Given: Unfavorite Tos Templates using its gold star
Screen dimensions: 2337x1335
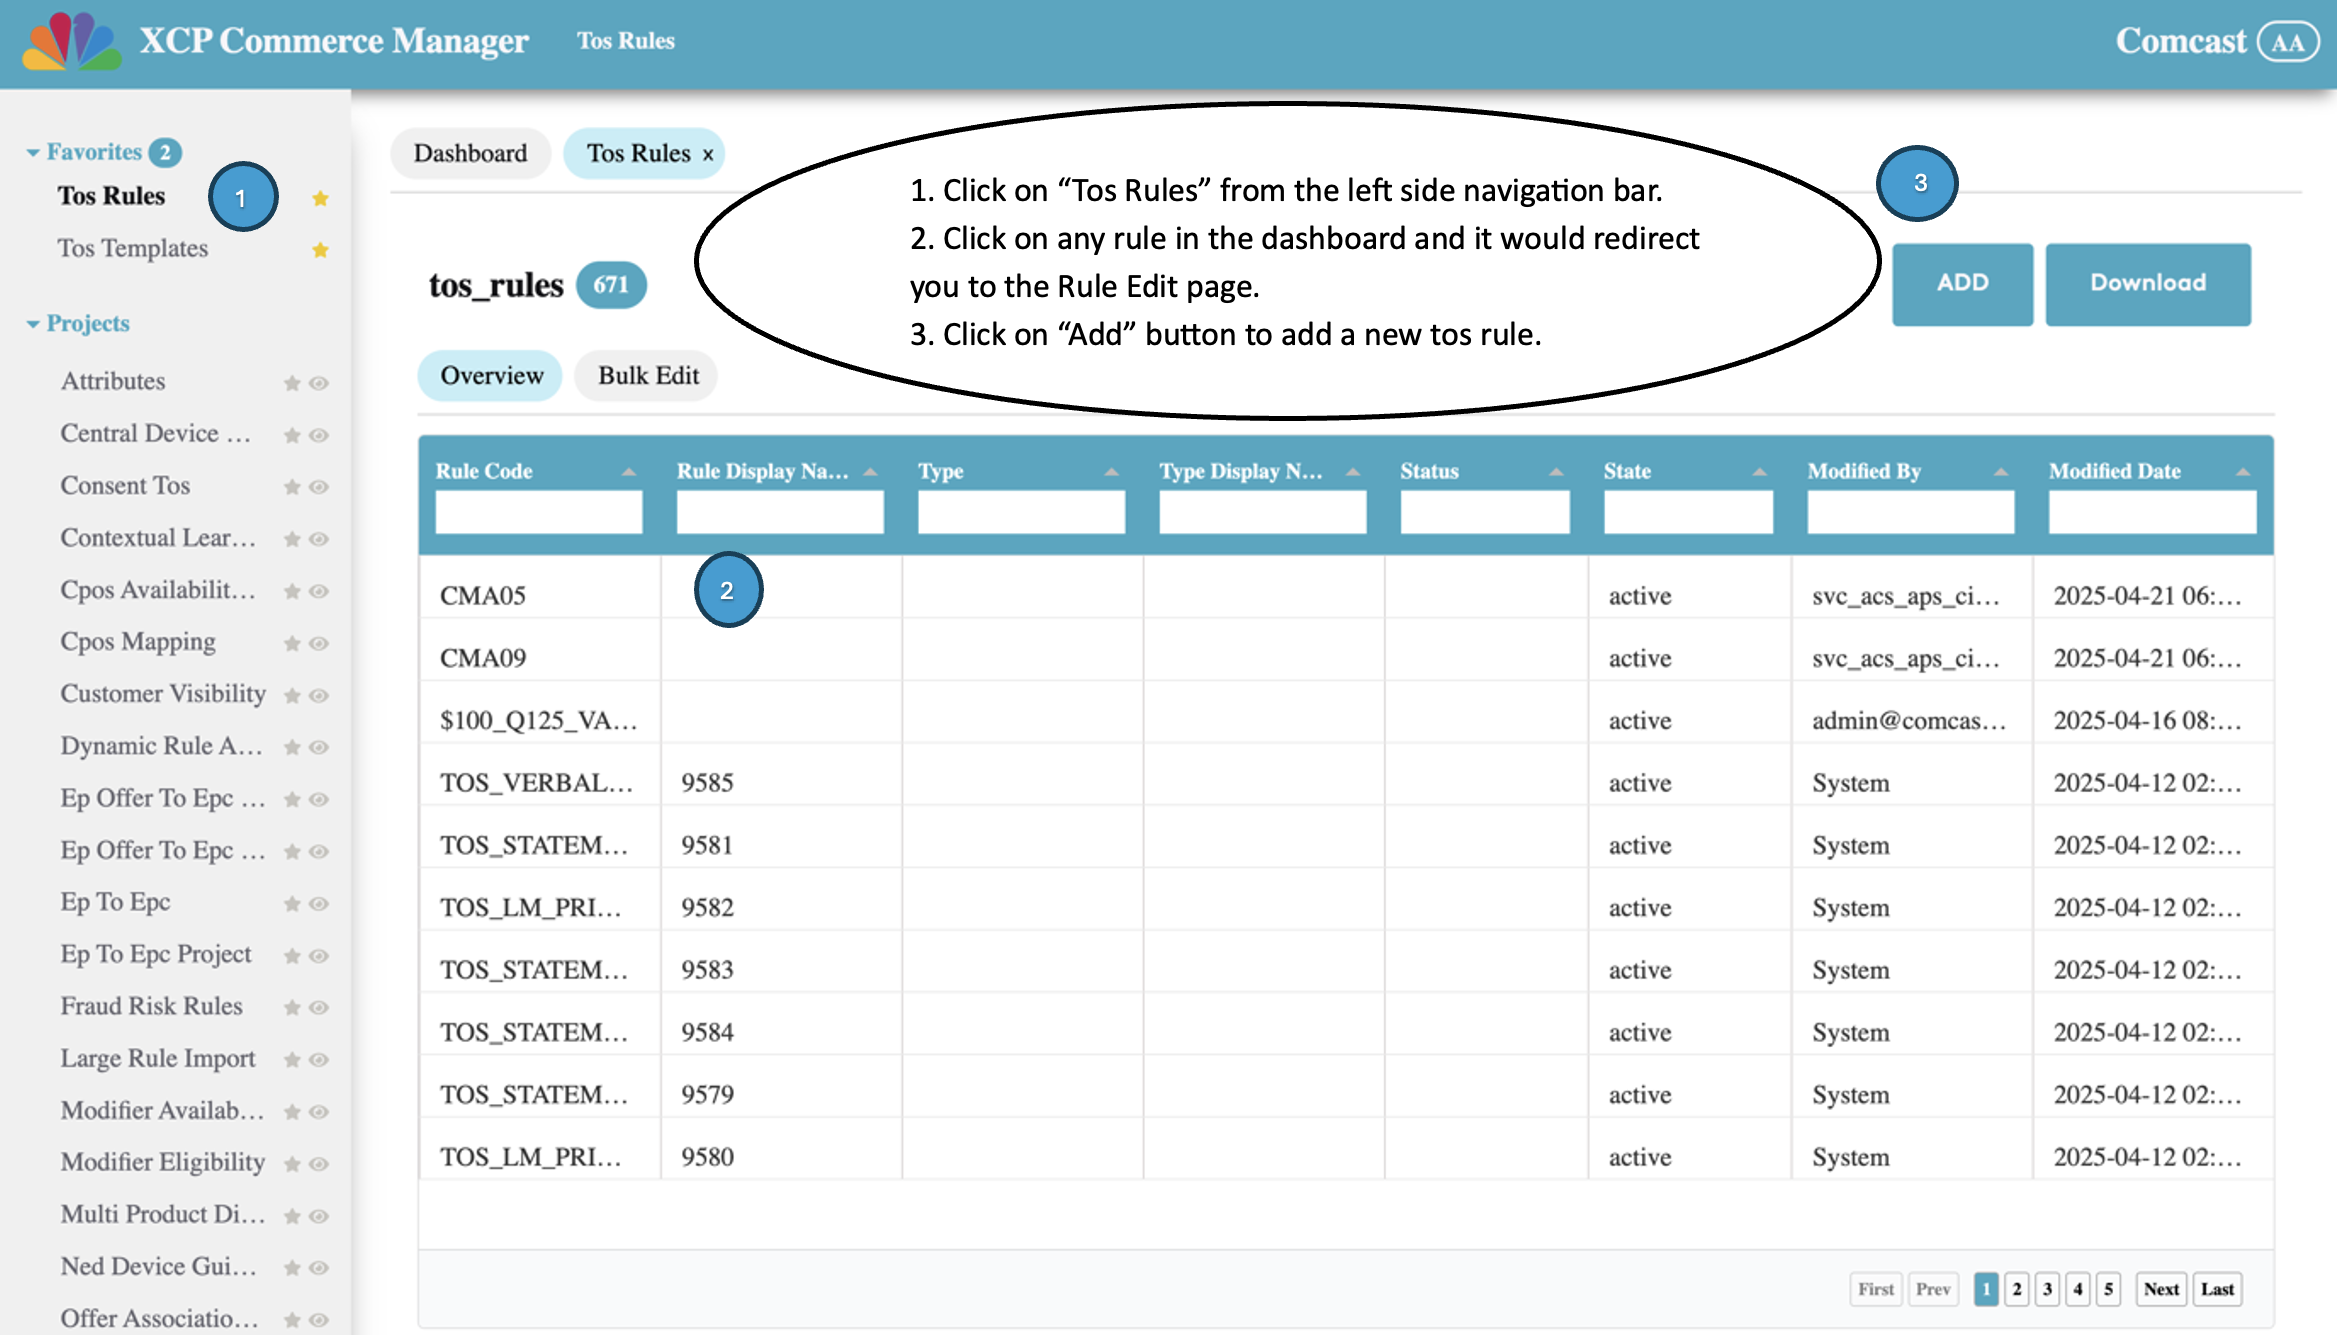Looking at the screenshot, I should pos(320,250).
